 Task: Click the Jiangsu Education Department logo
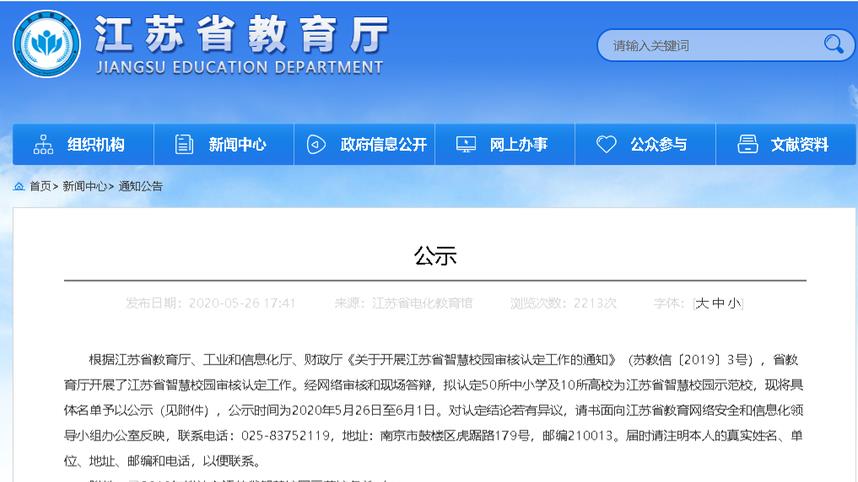point(47,46)
